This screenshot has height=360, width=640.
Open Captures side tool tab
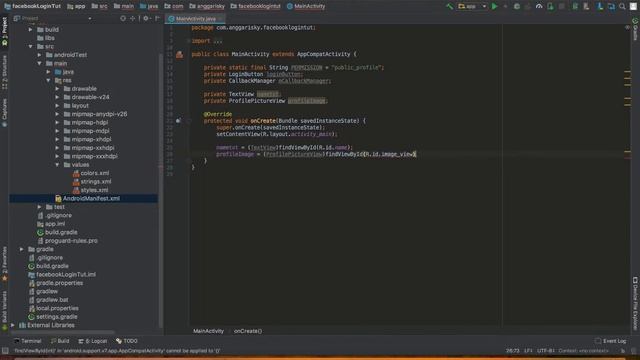point(4,112)
